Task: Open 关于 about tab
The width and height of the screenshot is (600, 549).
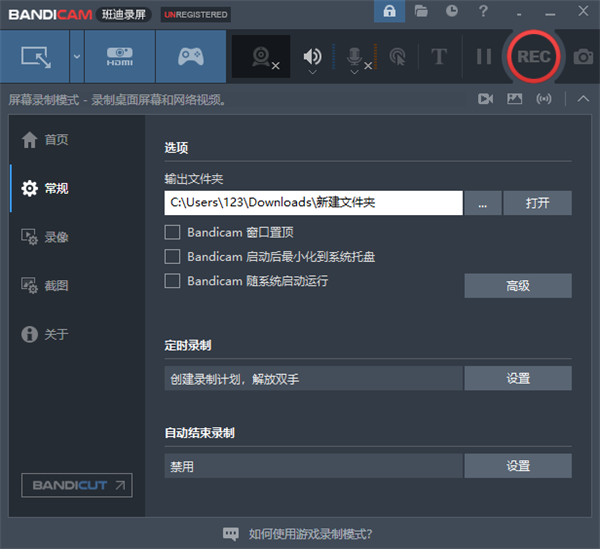Action: point(45,334)
